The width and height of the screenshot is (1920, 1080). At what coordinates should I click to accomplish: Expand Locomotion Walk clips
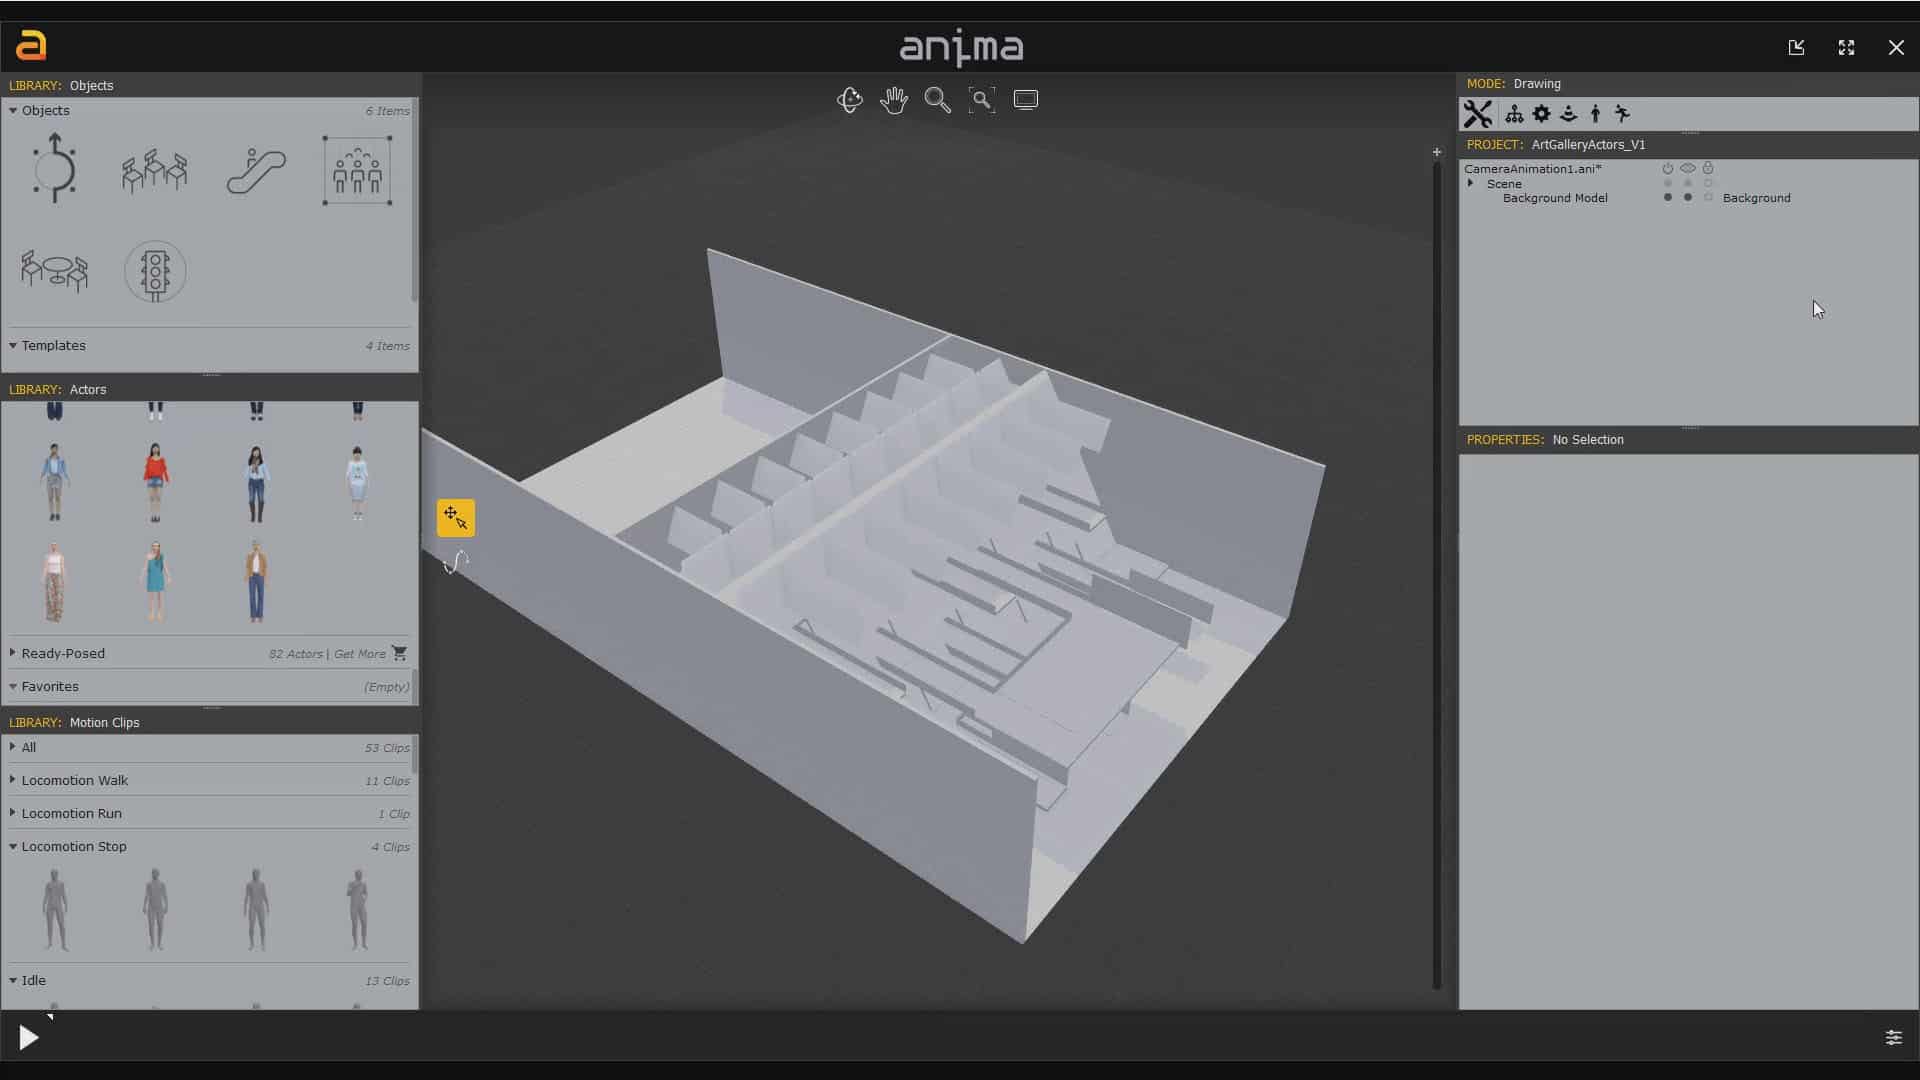13,780
